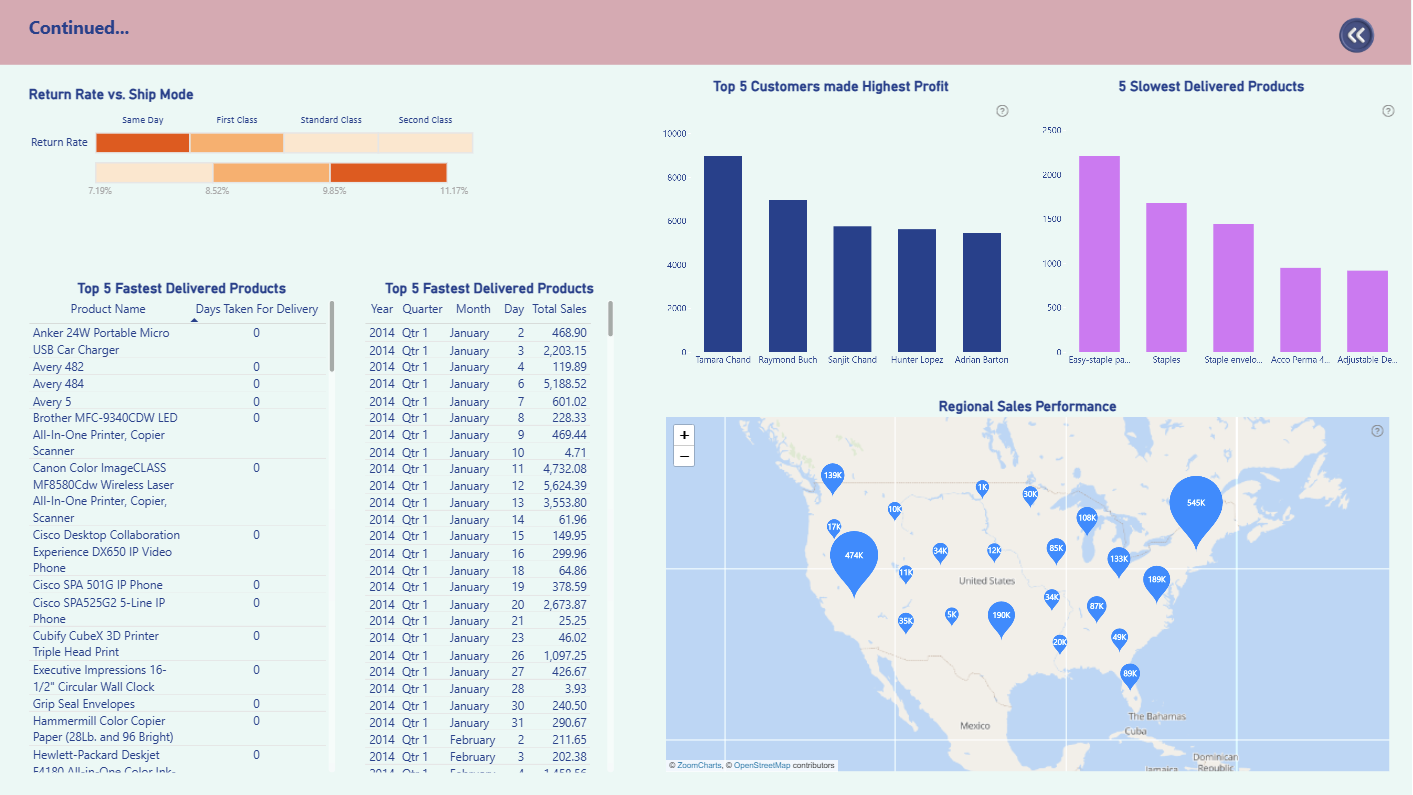Select the Grip Seal Envelopes row
Image resolution: width=1413 pixels, height=795 pixels.
[178, 704]
